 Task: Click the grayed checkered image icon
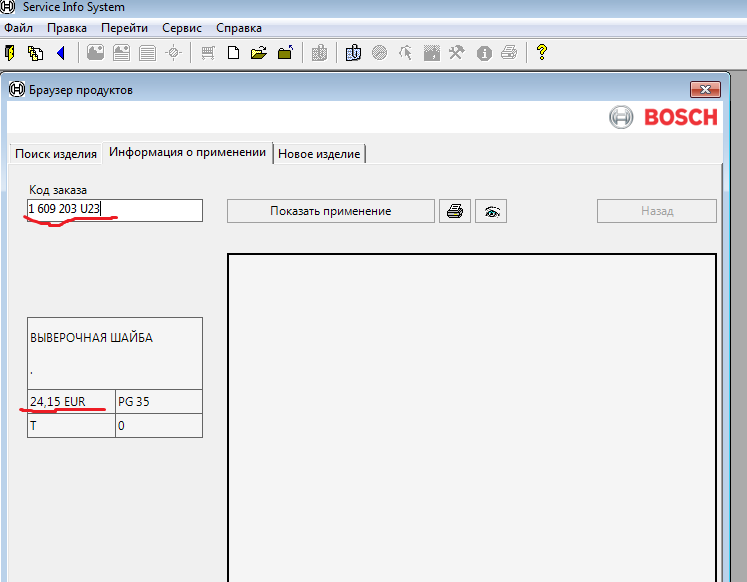(x=432, y=53)
